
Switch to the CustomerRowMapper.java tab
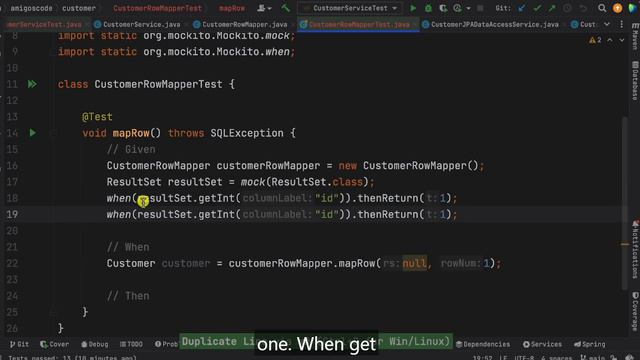[240, 24]
